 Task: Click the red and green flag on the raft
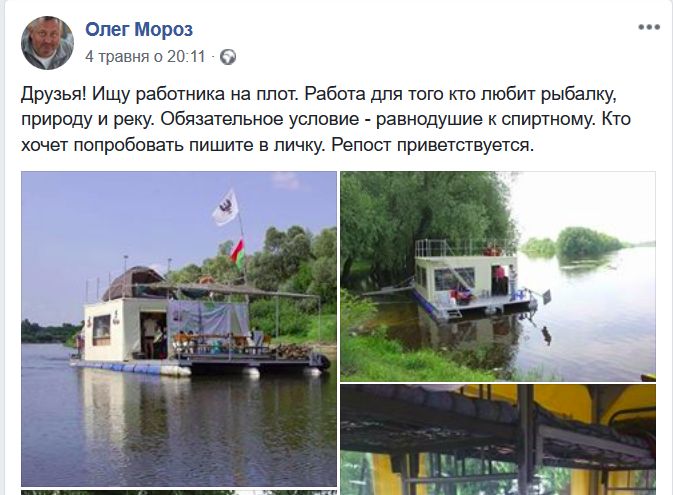(237, 254)
